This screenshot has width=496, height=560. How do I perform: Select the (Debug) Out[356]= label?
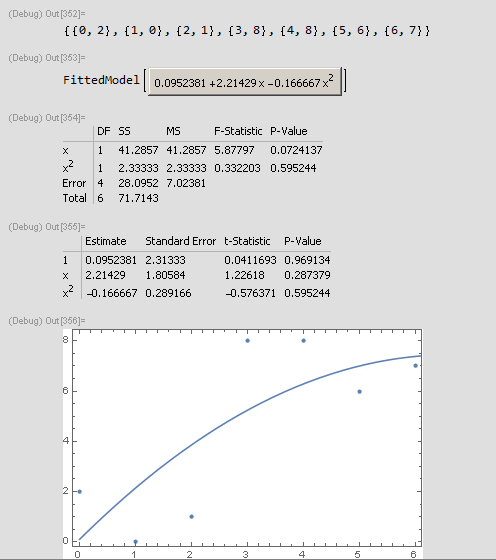[x=47, y=321]
